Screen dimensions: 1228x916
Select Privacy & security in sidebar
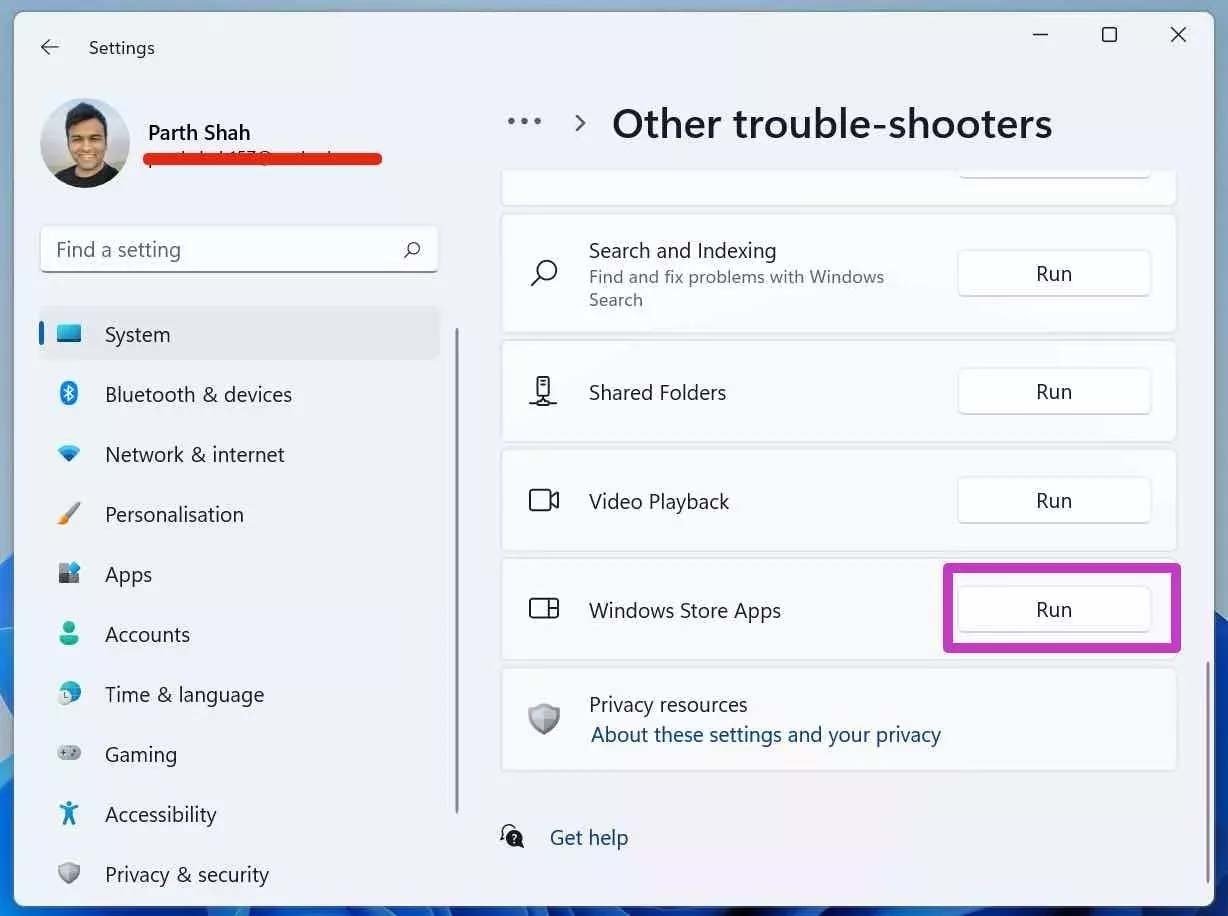point(240,874)
